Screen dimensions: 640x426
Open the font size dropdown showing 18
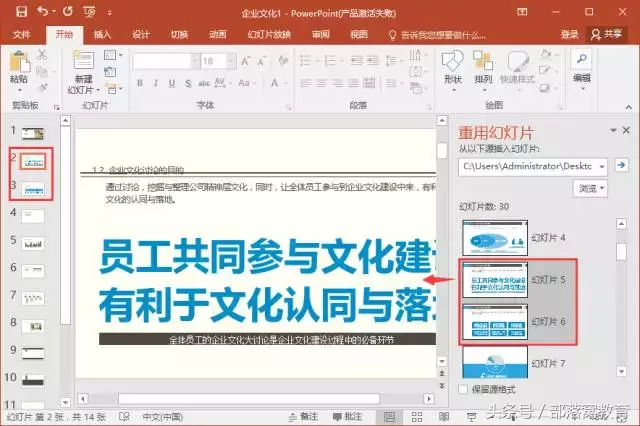pyautogui.click(x=231, y=61)
